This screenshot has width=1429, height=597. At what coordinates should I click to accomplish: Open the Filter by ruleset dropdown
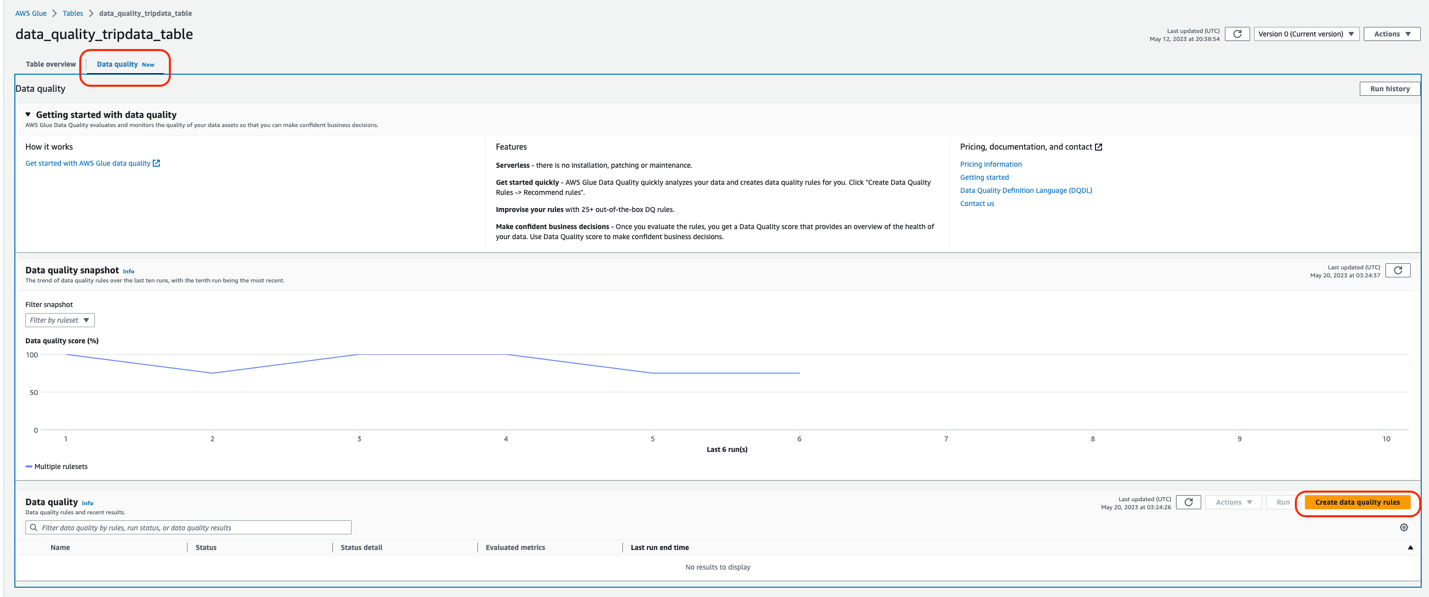click(60, 320)
